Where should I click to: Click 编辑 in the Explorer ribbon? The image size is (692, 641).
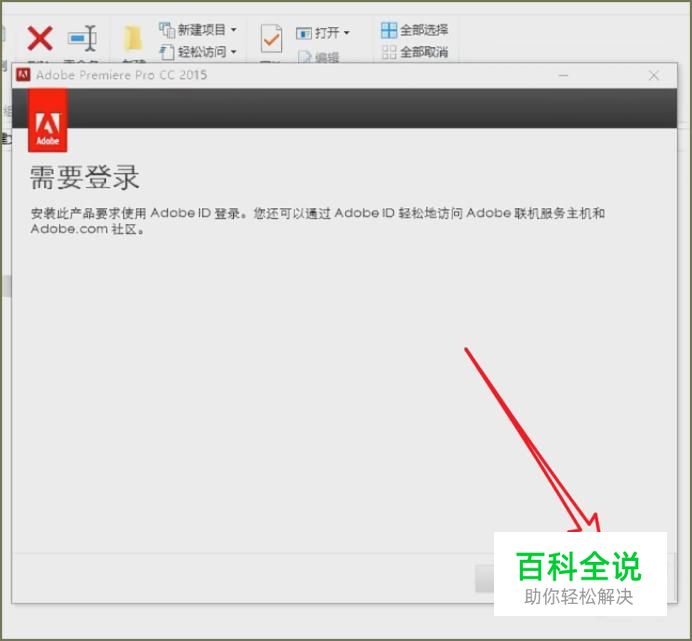click(319, 57)
